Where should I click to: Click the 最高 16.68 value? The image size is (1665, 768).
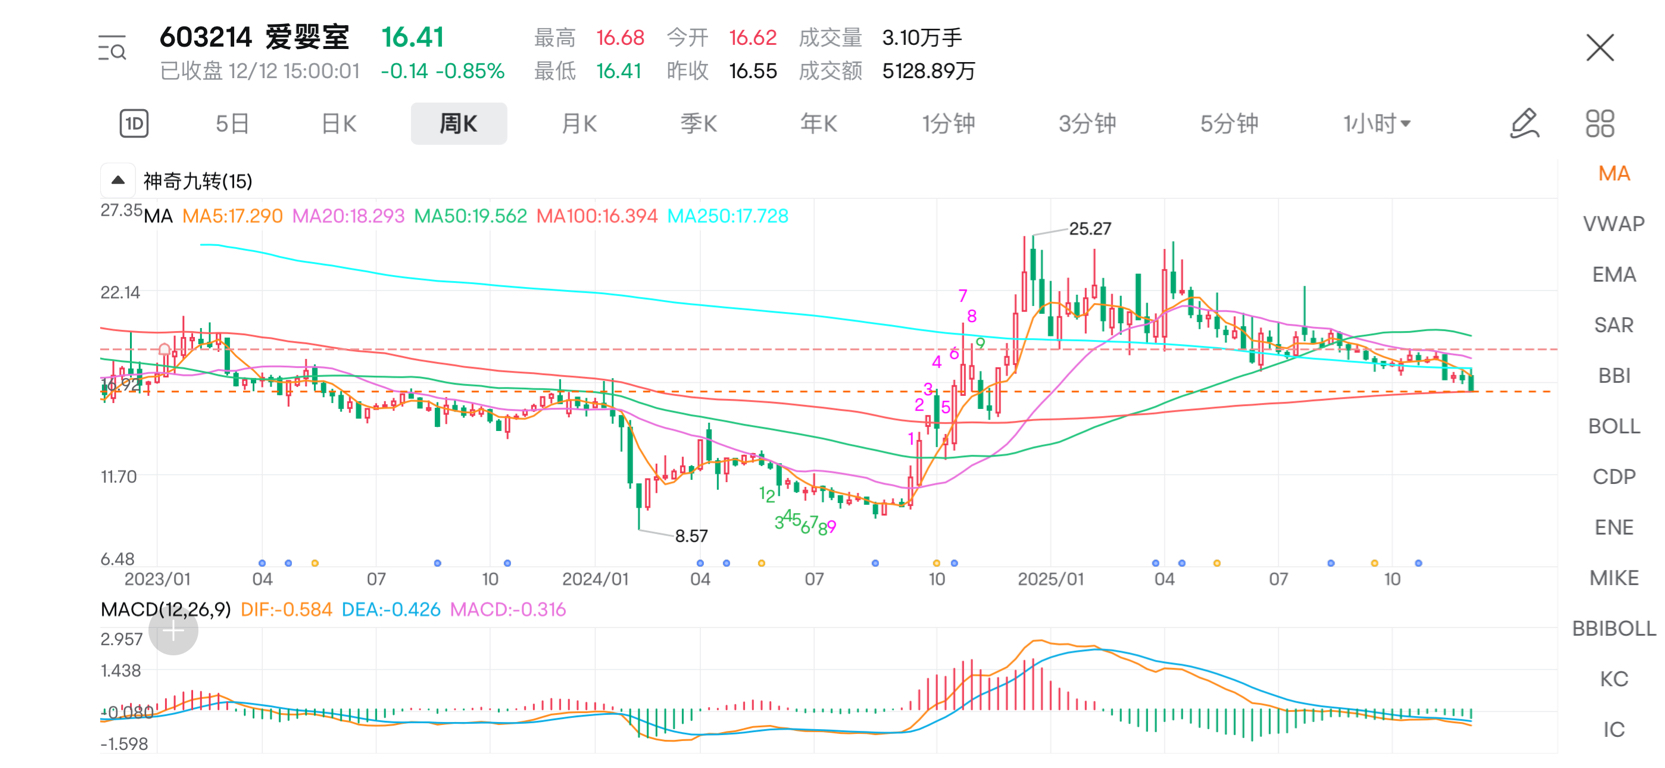620,38
